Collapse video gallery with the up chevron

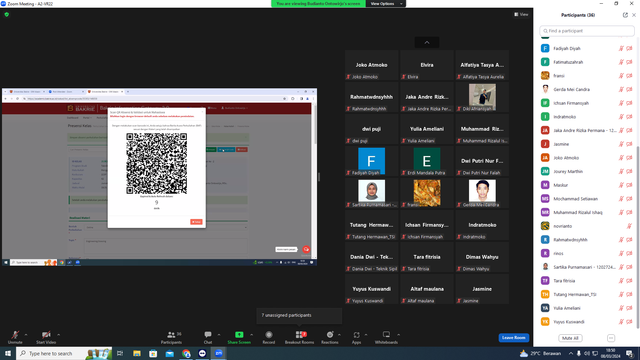(x=427, y=42)
